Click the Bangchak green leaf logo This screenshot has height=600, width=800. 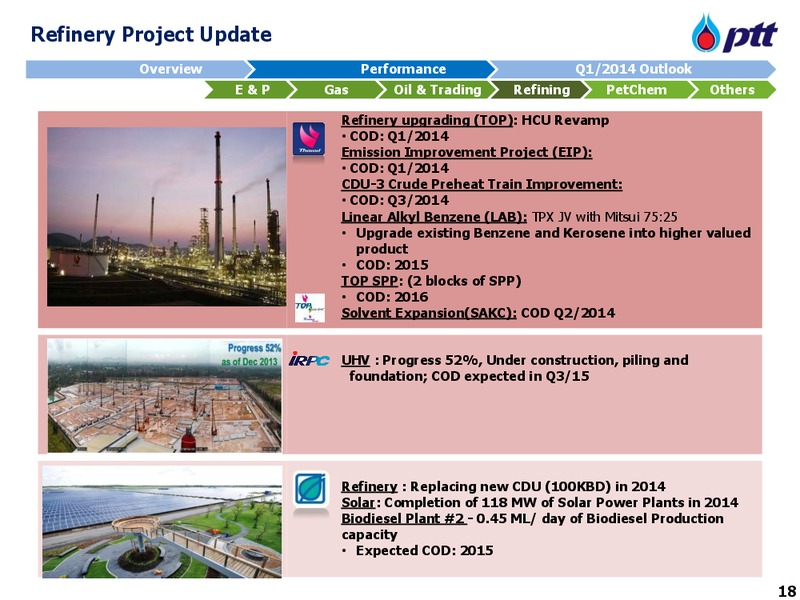click(x=311, y=489)
